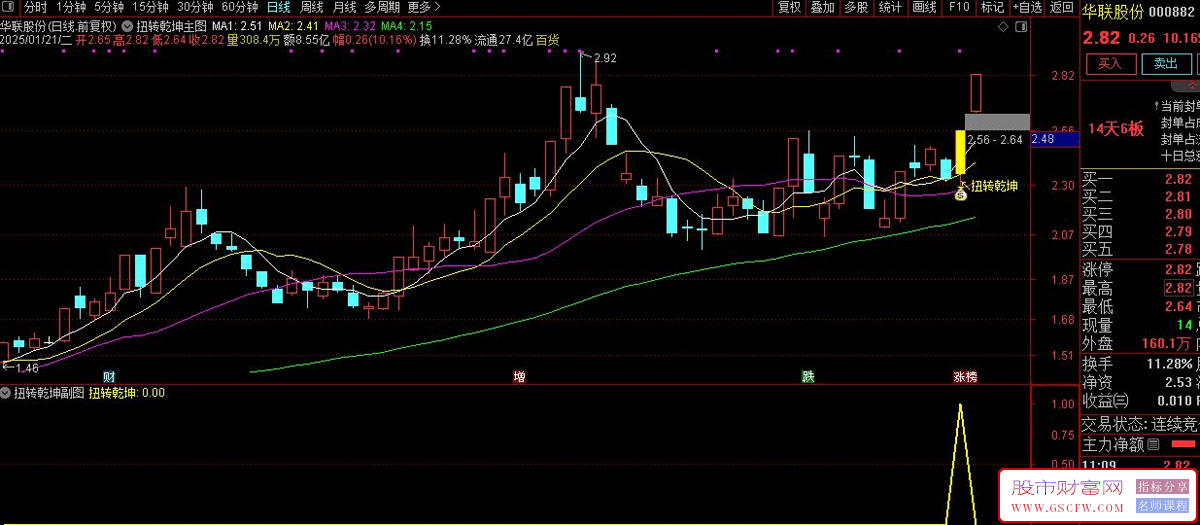Open the 统计 statistics tool
Image resolution: width=1200 pixels, height=525 pixels.
889,7
